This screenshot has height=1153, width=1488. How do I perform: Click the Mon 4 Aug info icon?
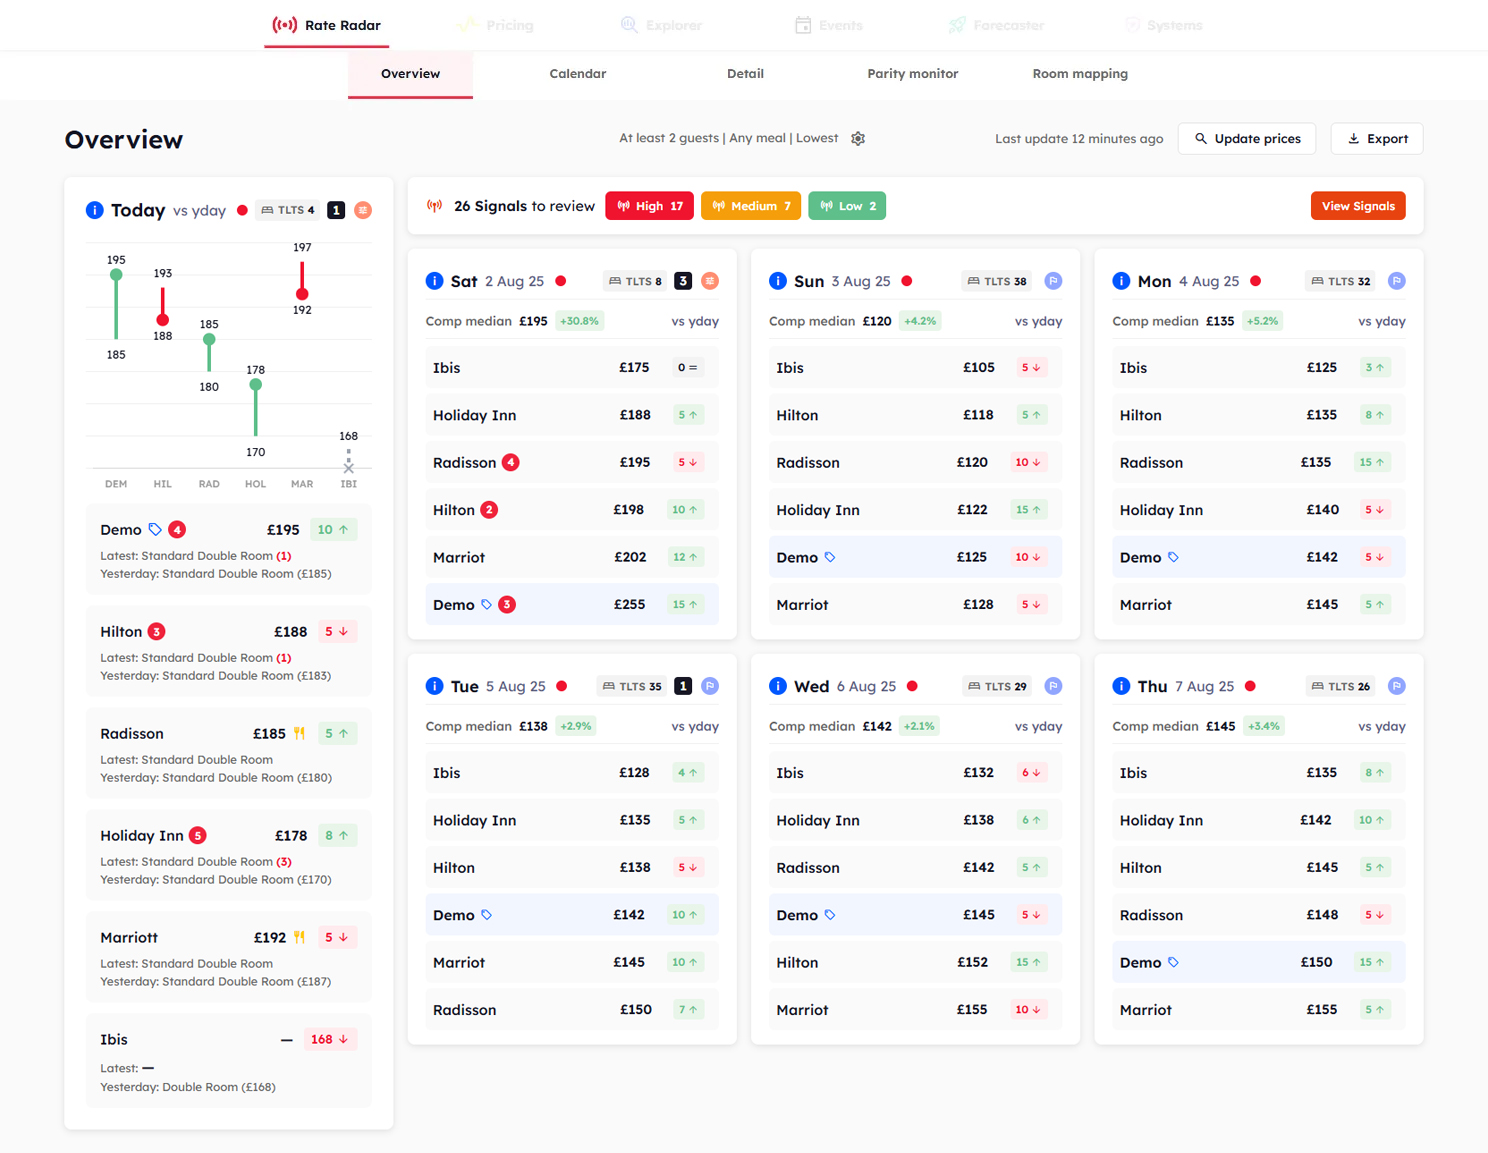pyautogui.click(x=1121, y=281)
